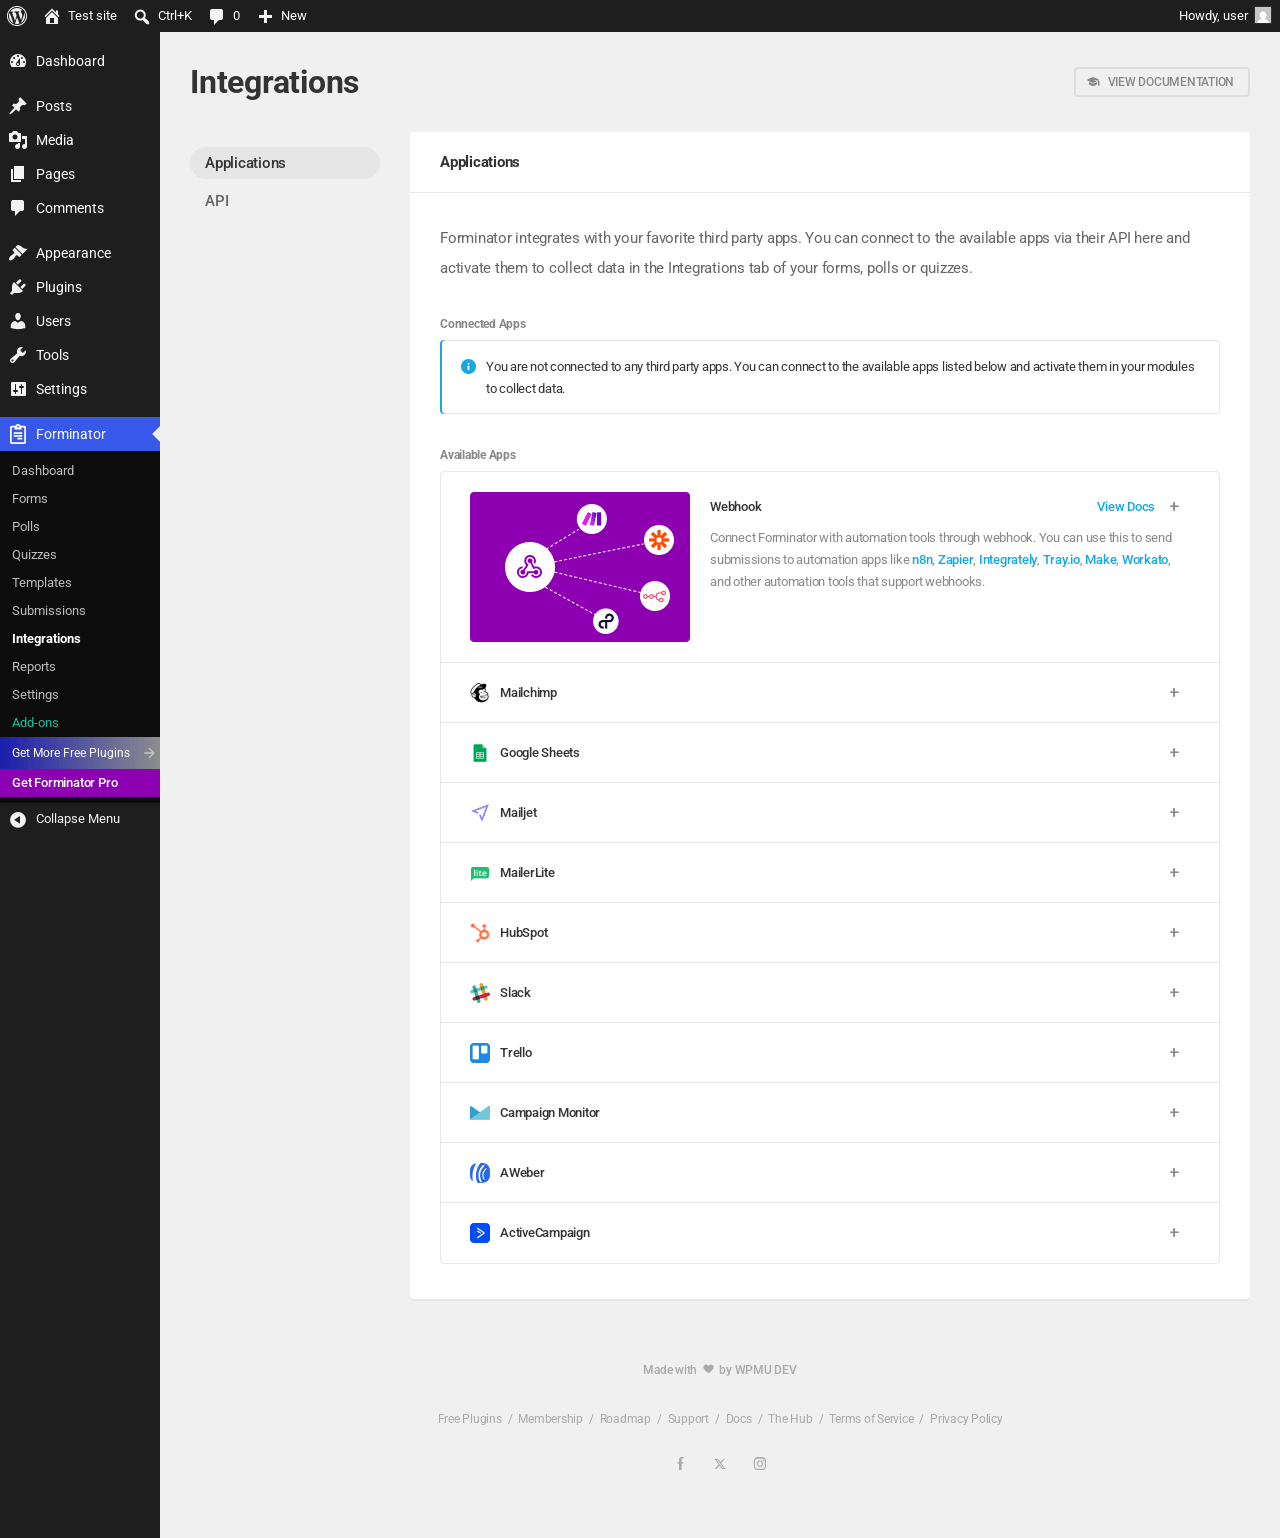Image resolution: width=1280 pixels, height=1538 pixels.
Task: Follow the Workato link
Action: click(1145, 560)
